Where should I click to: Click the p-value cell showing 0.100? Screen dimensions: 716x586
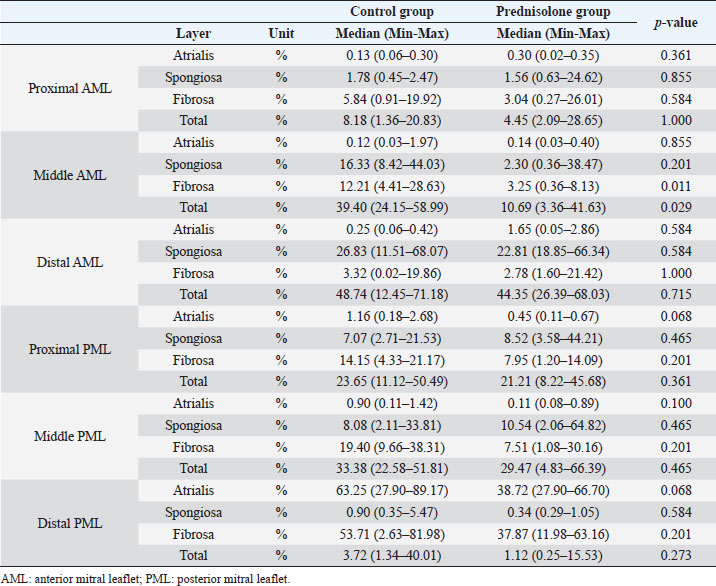674,403
